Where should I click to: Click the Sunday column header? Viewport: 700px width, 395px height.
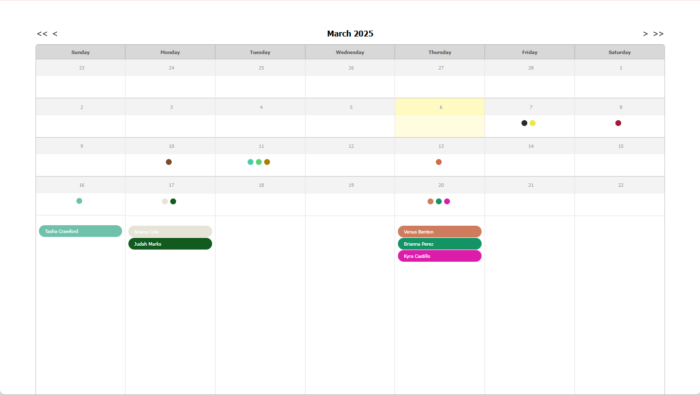80,52
